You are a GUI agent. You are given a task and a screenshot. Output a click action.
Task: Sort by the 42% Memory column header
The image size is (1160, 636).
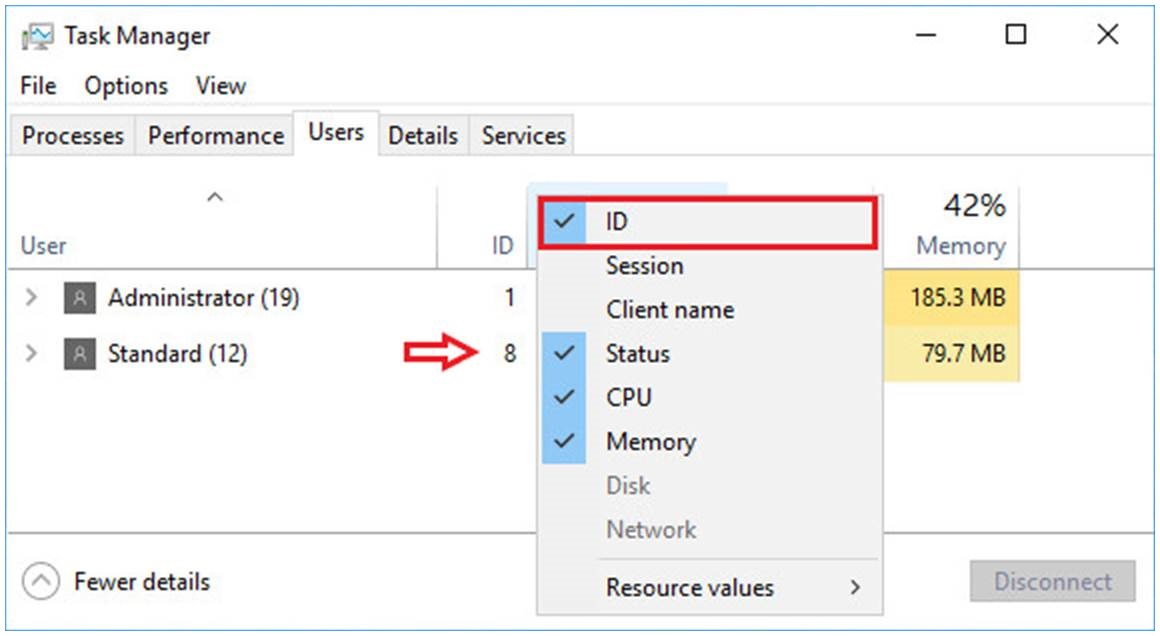click(952, 227)
